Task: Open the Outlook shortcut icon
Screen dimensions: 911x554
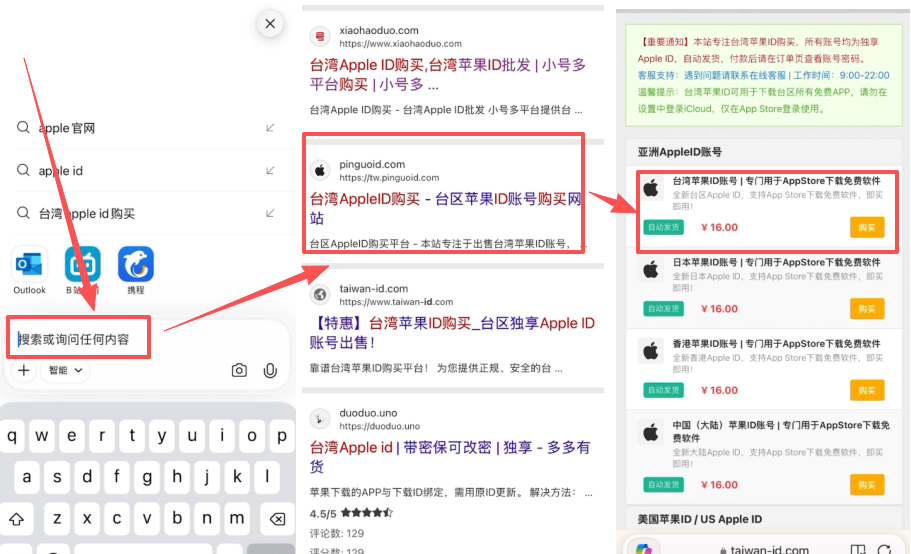Action: (29, 264)
